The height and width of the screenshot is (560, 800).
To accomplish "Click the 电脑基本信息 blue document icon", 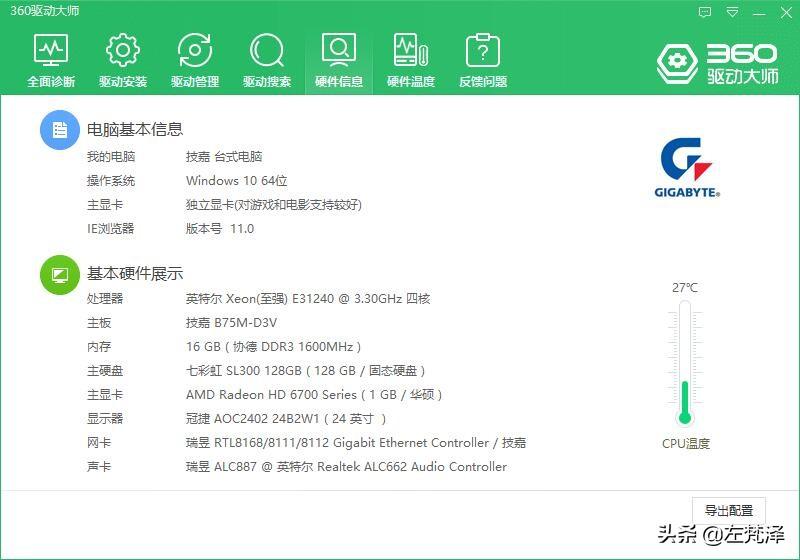I will [60, 130].
